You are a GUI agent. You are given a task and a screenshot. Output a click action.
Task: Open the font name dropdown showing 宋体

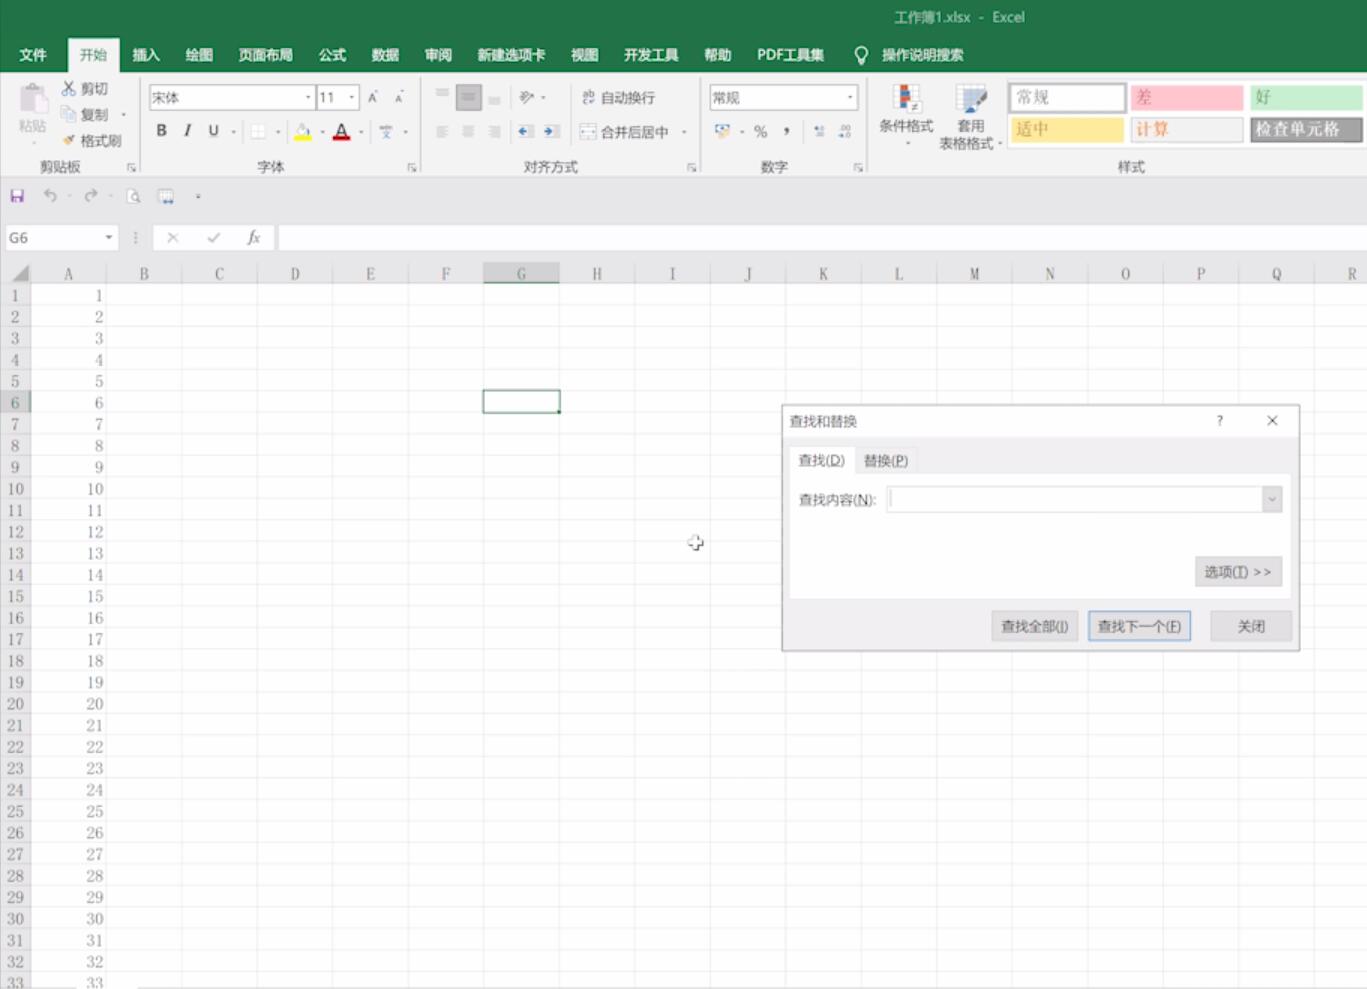[308, 97]
